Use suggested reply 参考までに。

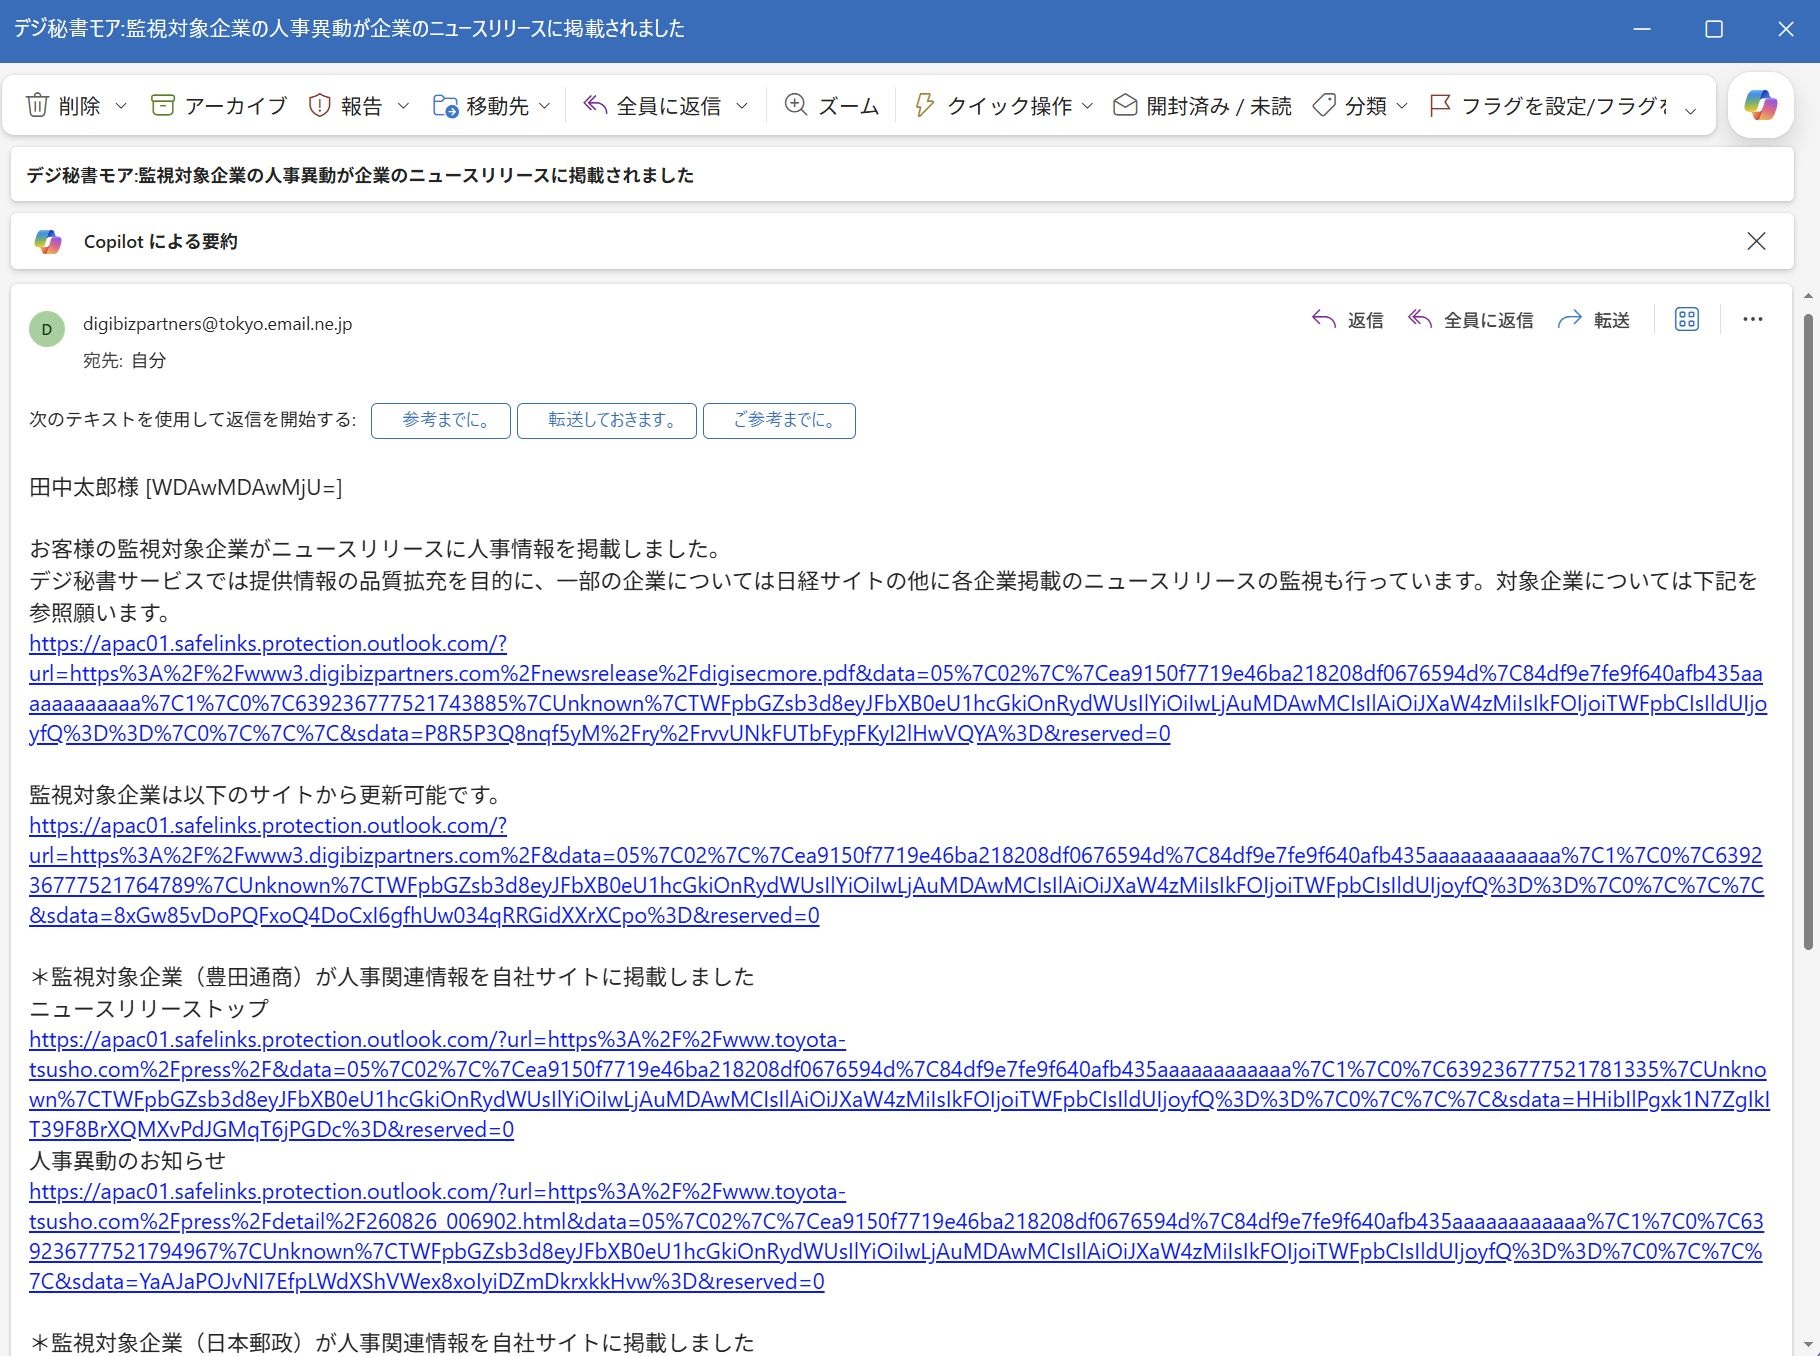pos(441,420)
